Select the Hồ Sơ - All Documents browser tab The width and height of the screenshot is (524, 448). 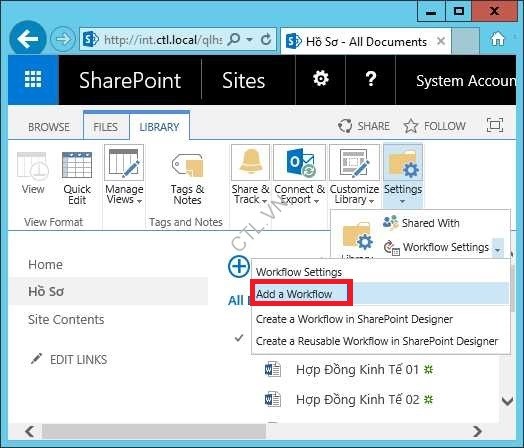366,41
